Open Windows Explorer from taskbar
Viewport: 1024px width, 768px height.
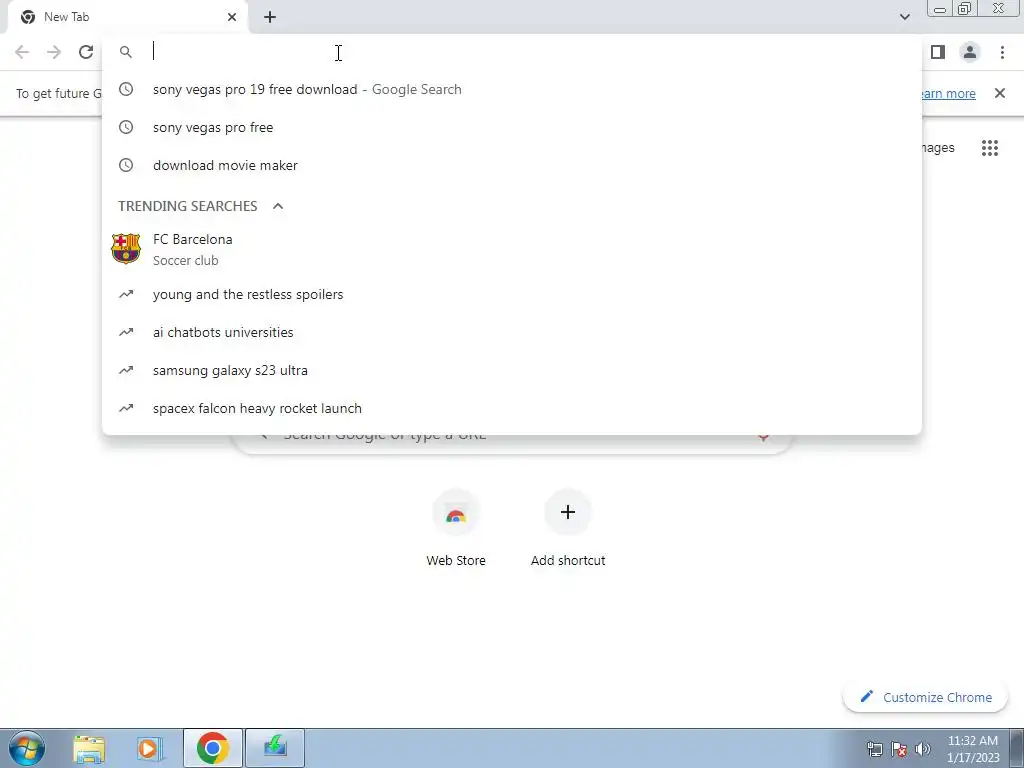[x=89, y=748]
